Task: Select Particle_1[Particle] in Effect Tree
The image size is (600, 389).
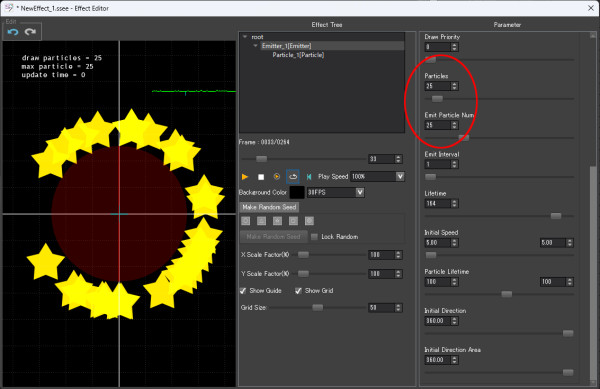Action: tap(298, 55)
